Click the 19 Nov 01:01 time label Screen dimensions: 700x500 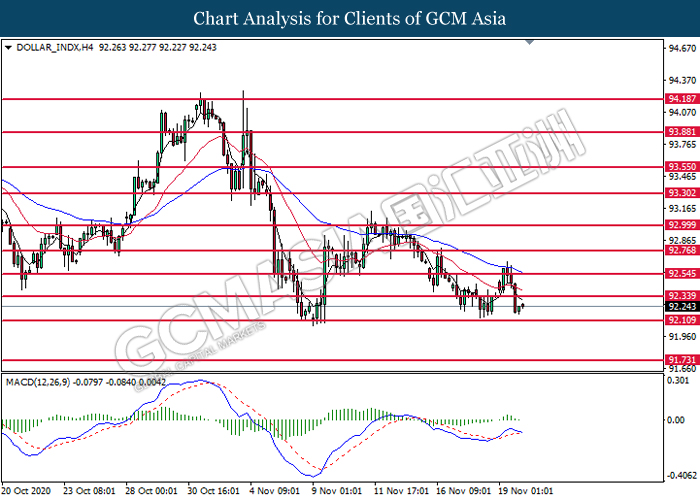click(x=525, y=491)
